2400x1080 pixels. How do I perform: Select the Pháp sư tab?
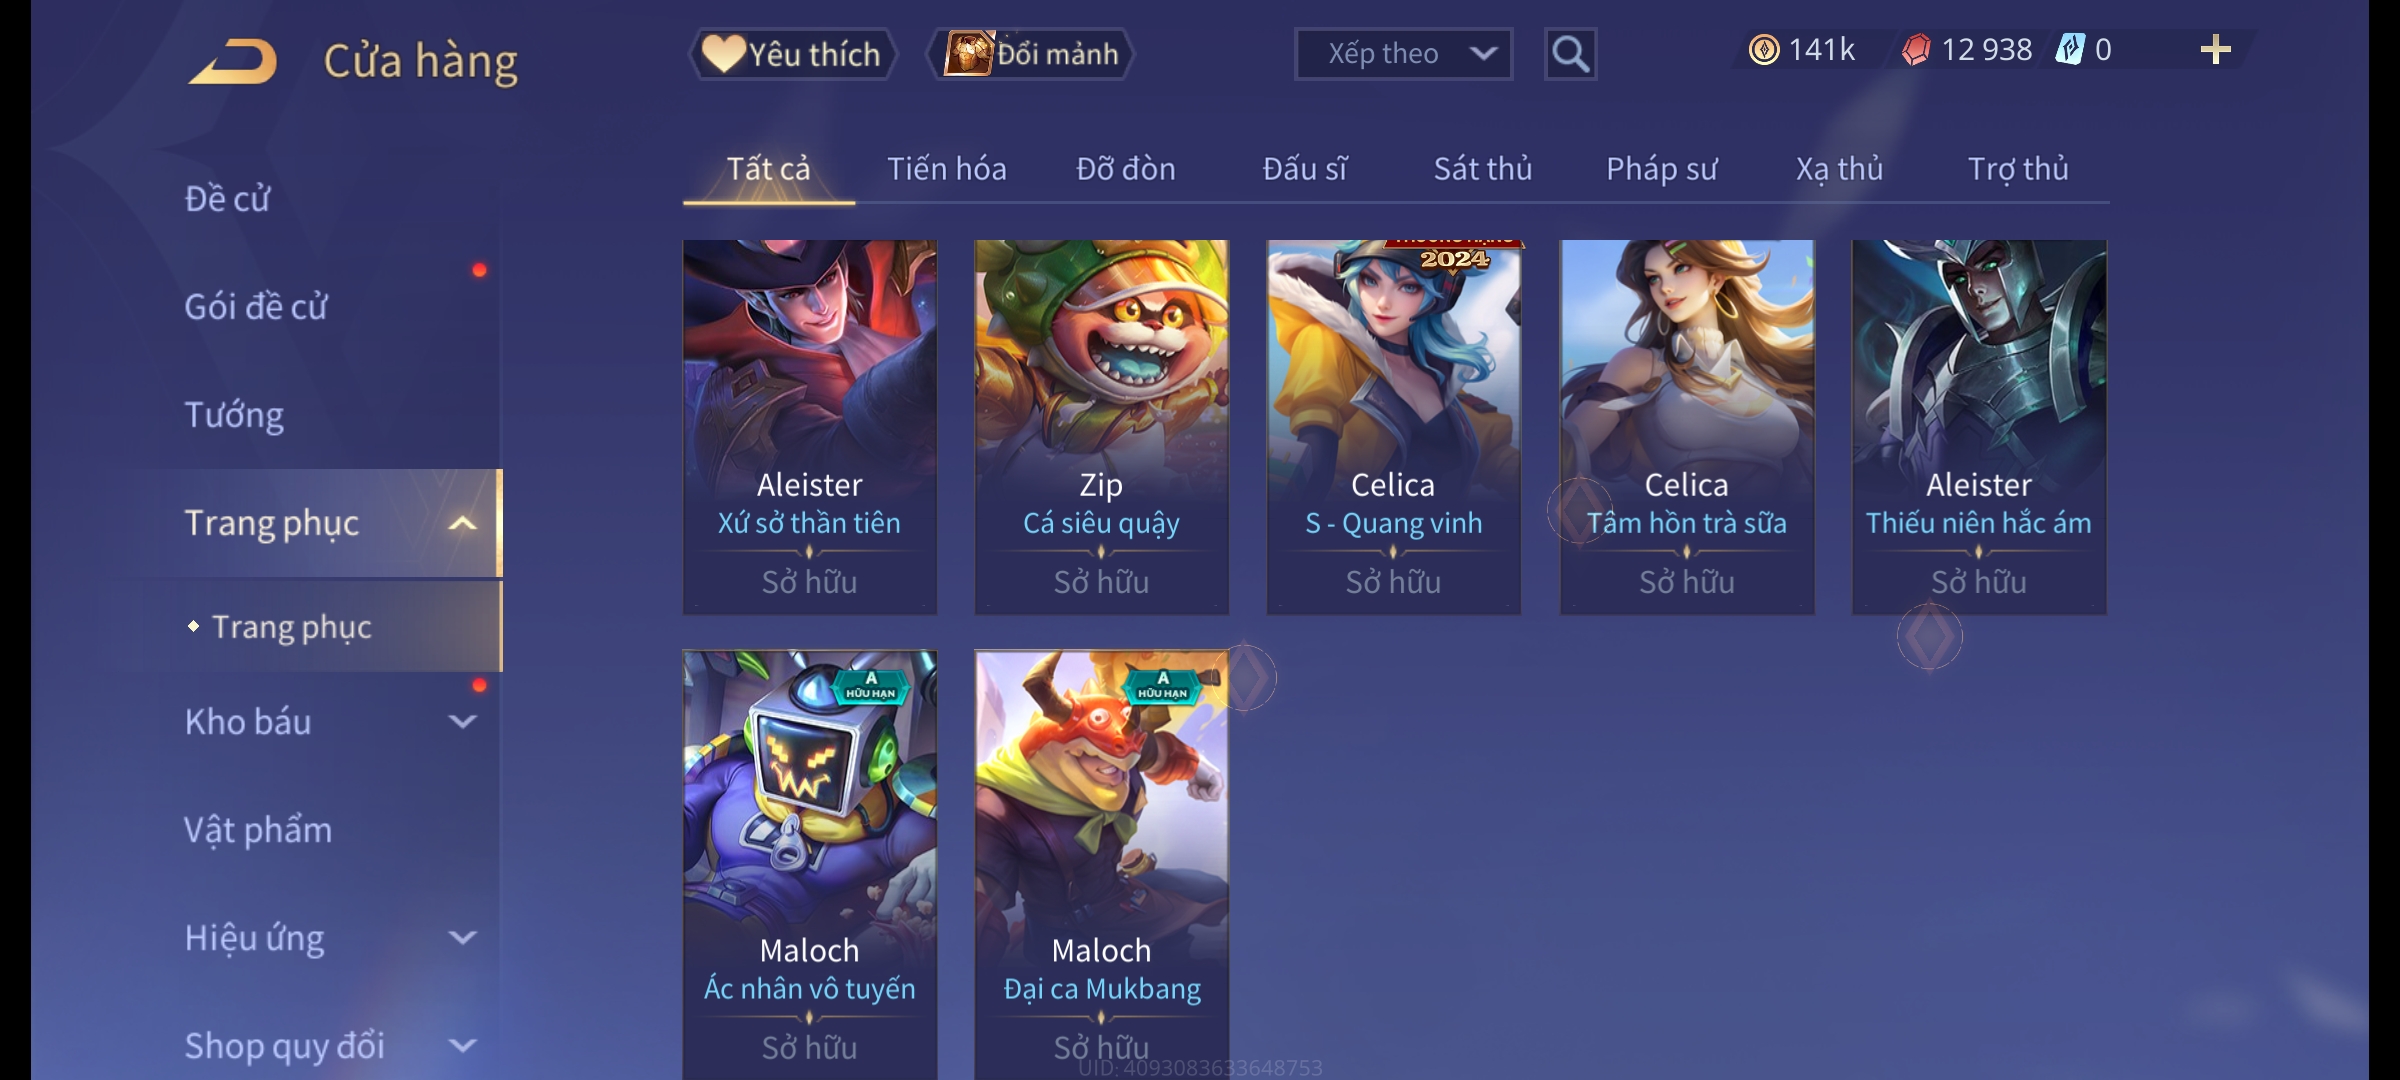[x=1661, y=169]
